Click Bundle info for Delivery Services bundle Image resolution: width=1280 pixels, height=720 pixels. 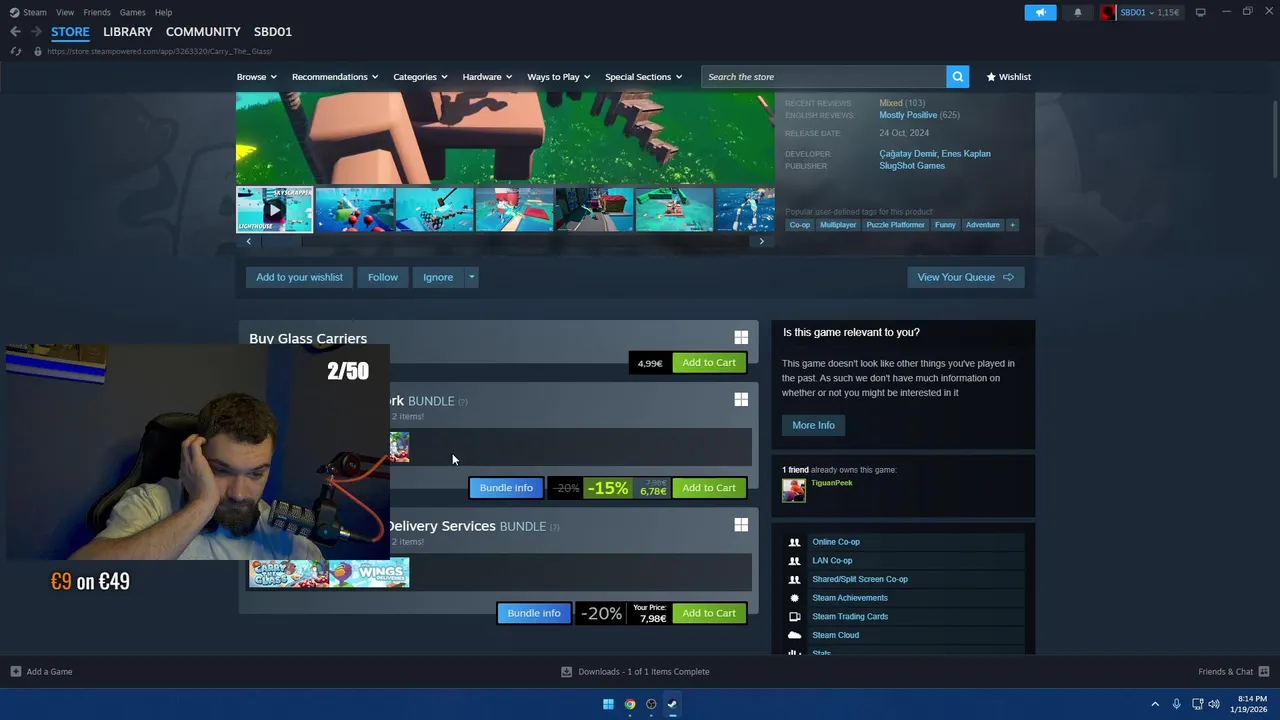[x=534, y=613]
